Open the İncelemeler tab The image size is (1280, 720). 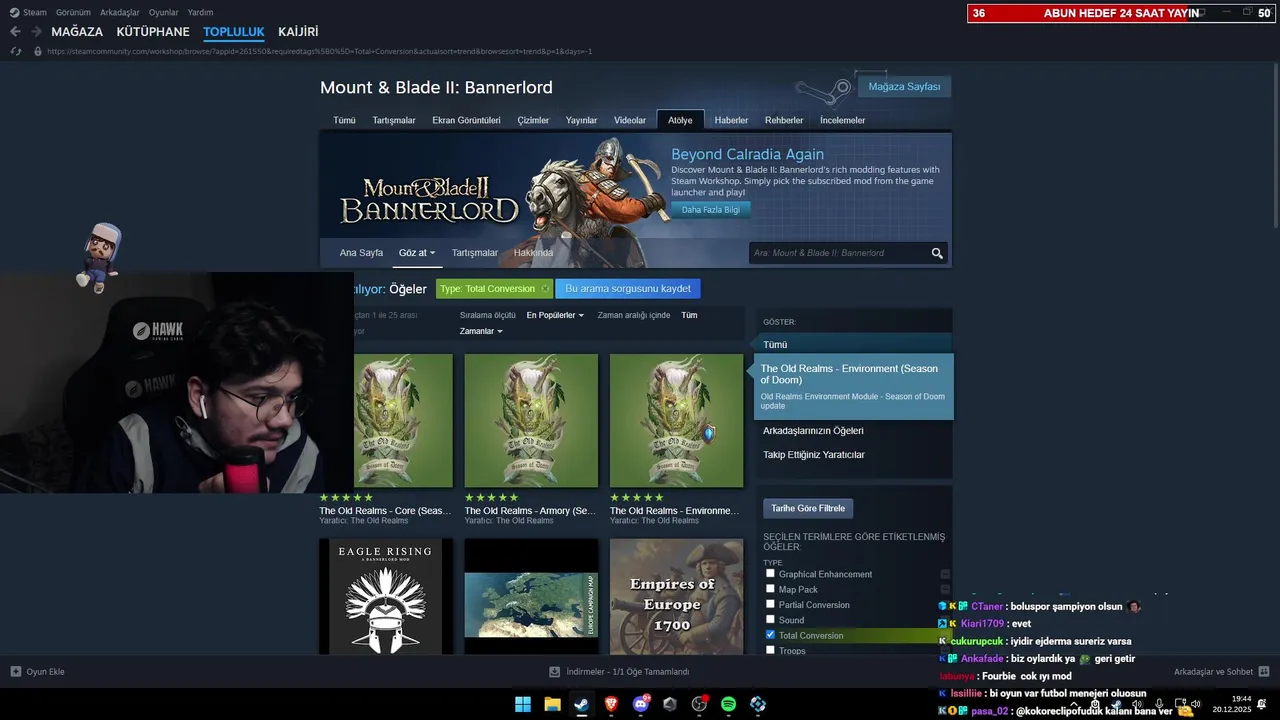click(842, 120)
